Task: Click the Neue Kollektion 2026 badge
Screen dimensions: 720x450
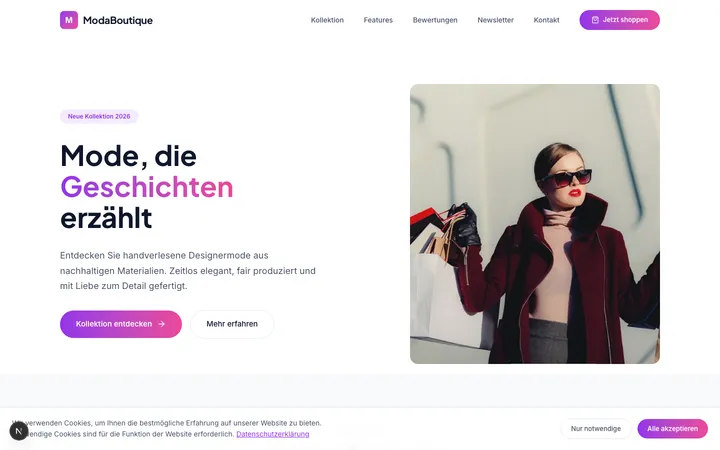Action: (x=99, y=116)
